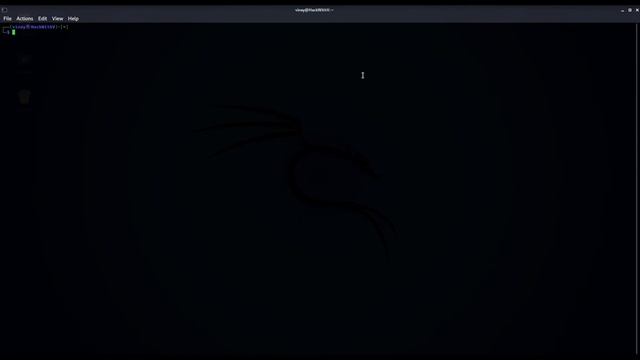Open the File menu
The width and height of the screenshot is (640, 360).
[7, 19]
